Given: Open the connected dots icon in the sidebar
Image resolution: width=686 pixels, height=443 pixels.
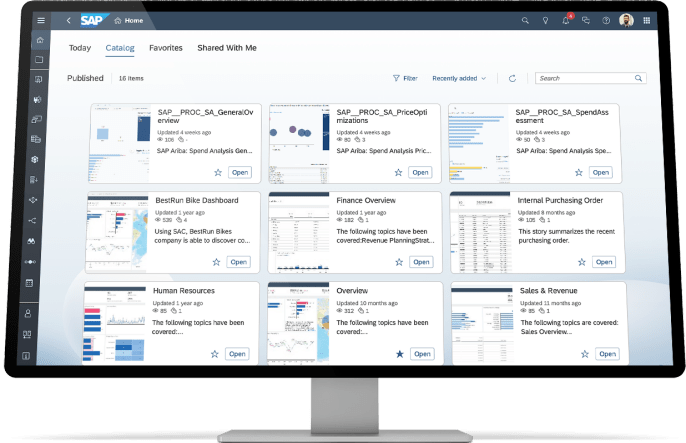Looking at the screenshot, I should [x=30, y=262].
